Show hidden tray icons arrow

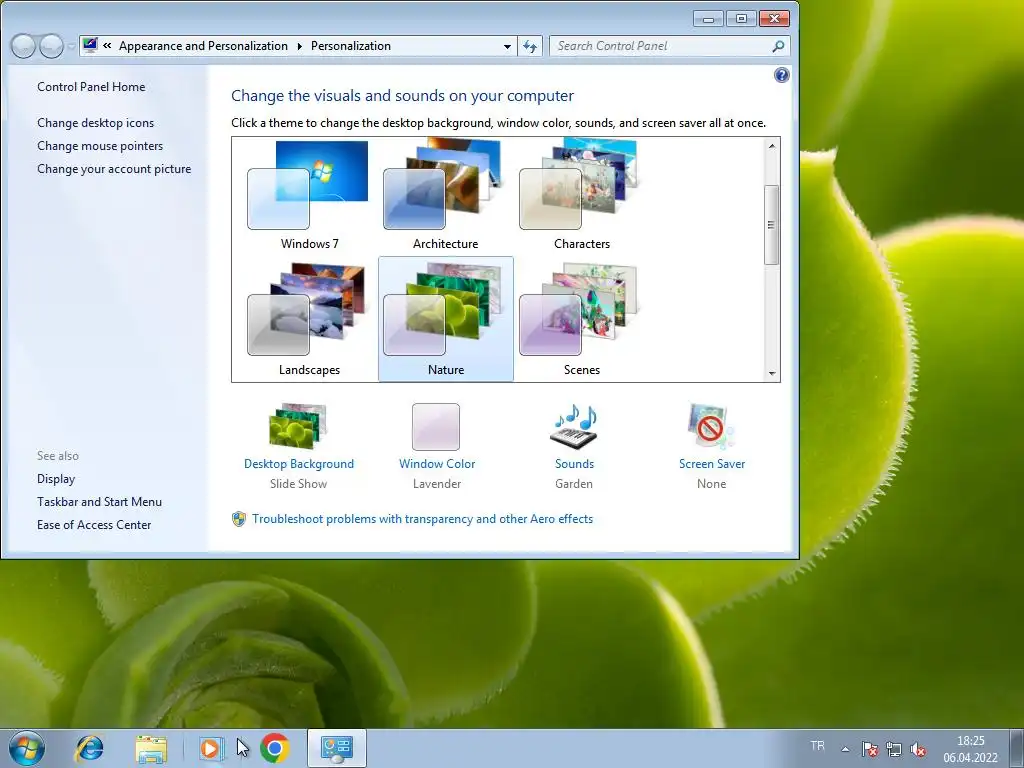point(845,749)
